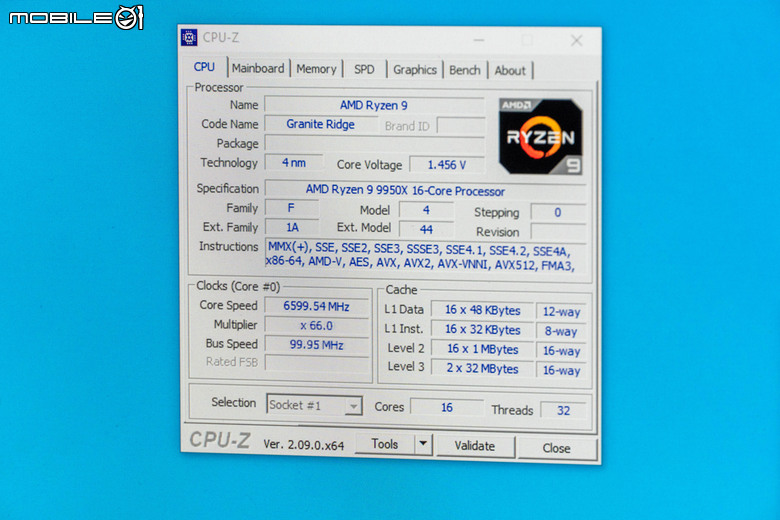780x520 pixels.
Task: Open the About tab
Action: point(510,71)
